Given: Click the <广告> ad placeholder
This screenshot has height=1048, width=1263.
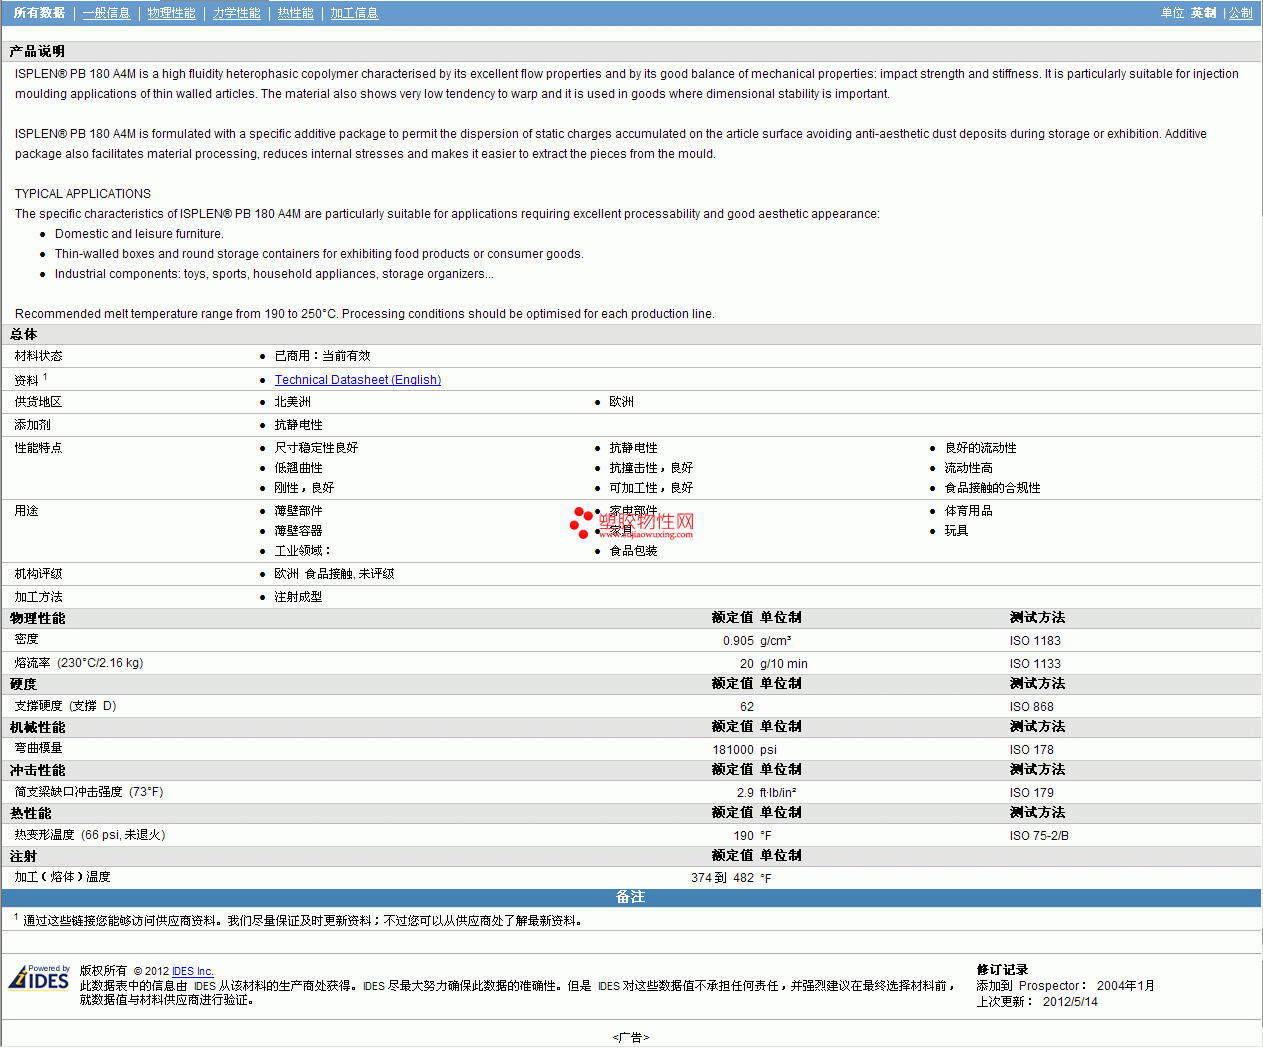Looking at the screenshot, I should pos(631,1038).
